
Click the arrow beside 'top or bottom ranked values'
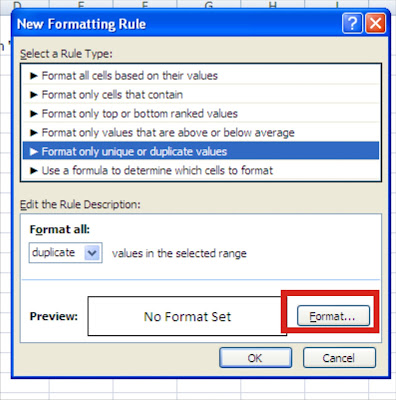pos(33,114)
